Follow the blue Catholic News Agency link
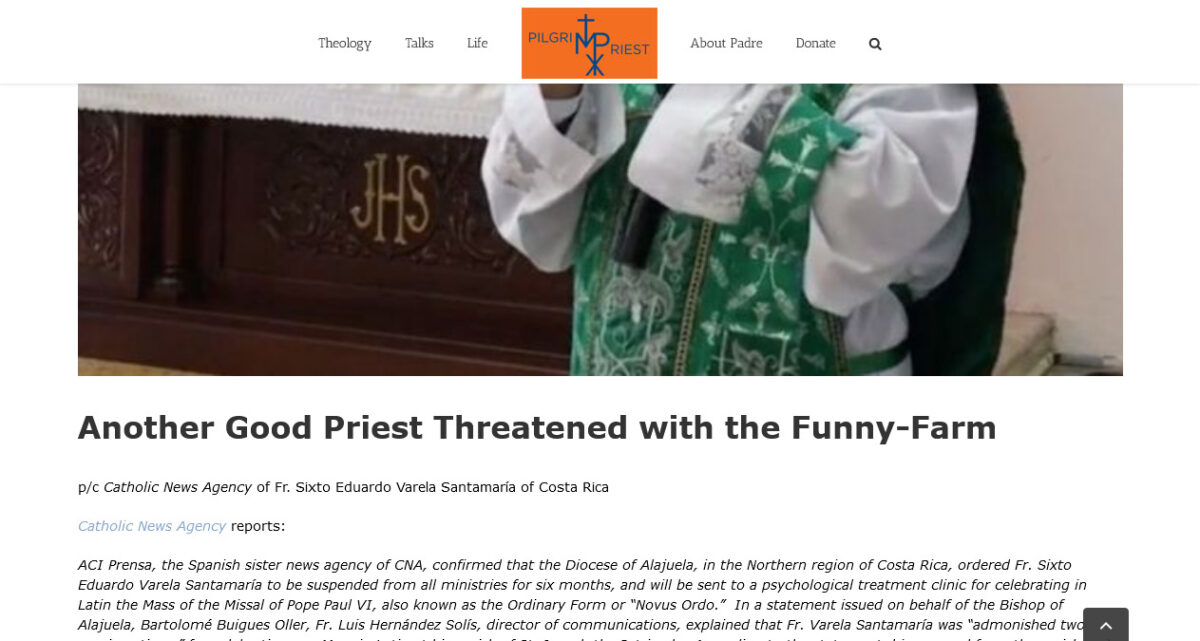The height and width of the screenshot is (641, 1200). tap(152, 526)
